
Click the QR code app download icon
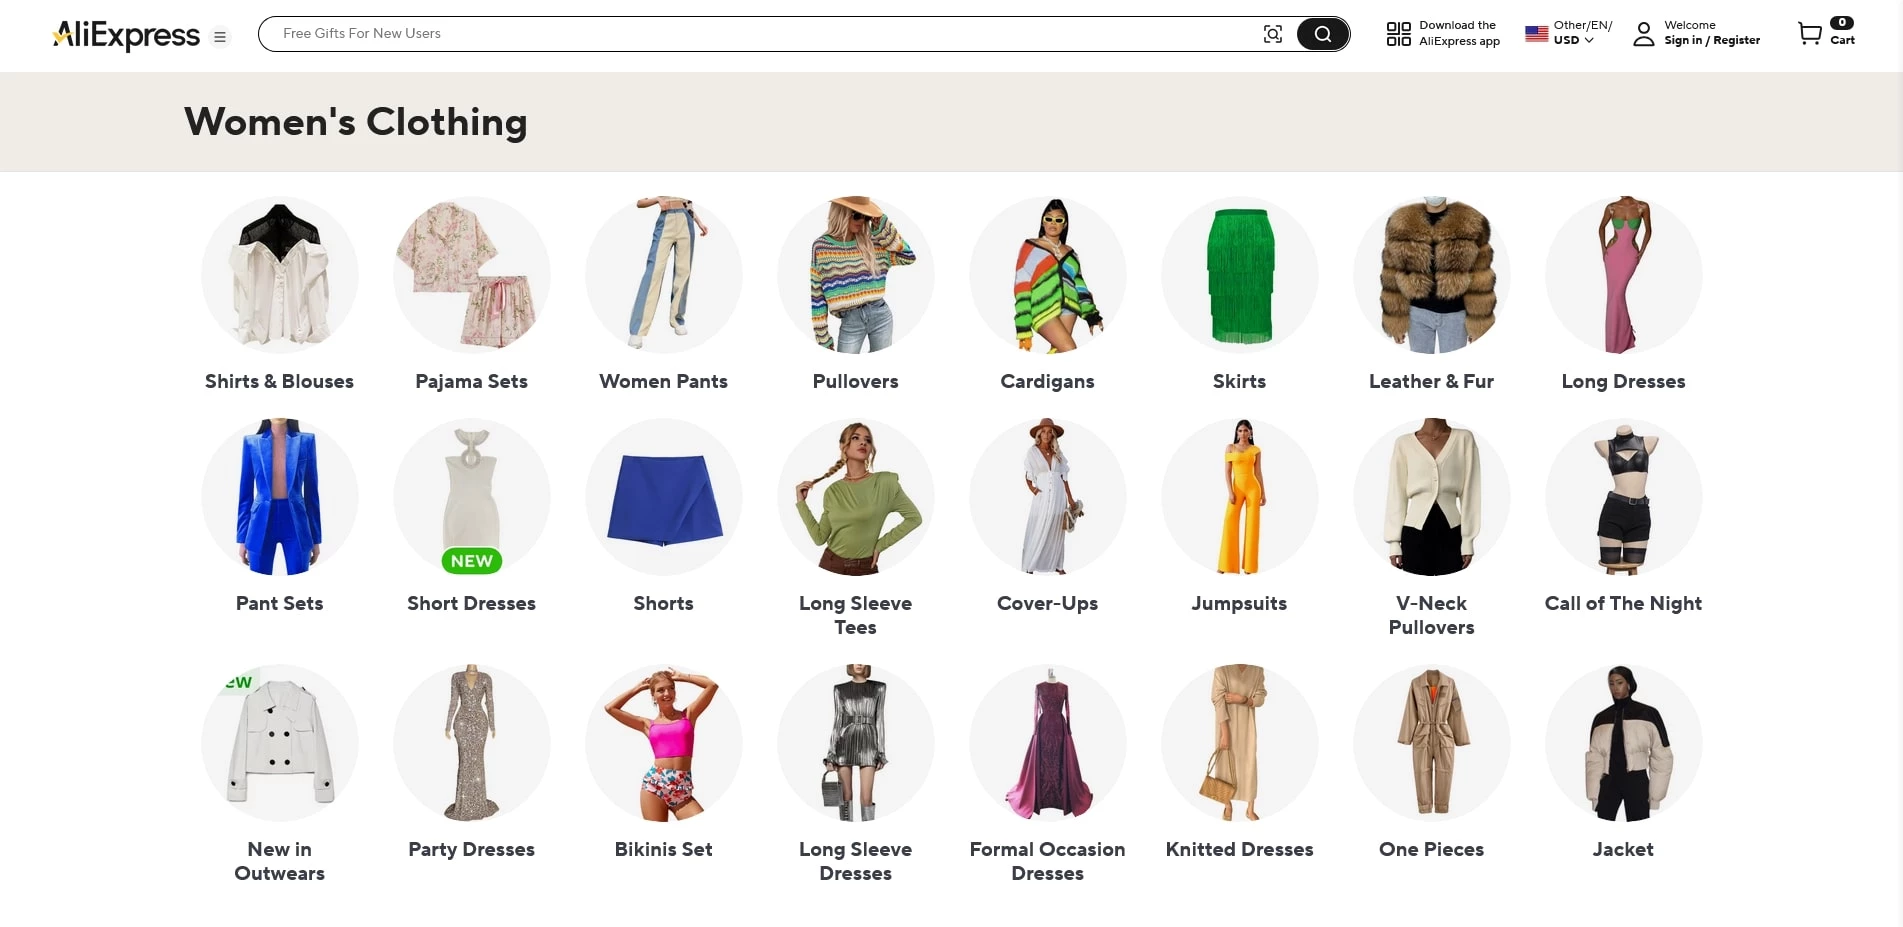click(x=1398, y=34)
